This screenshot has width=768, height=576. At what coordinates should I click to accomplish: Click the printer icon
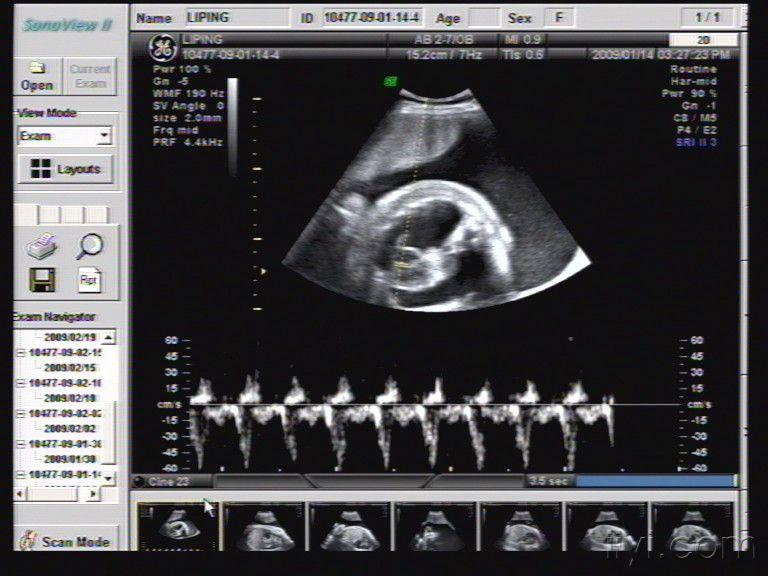[42, 246]
